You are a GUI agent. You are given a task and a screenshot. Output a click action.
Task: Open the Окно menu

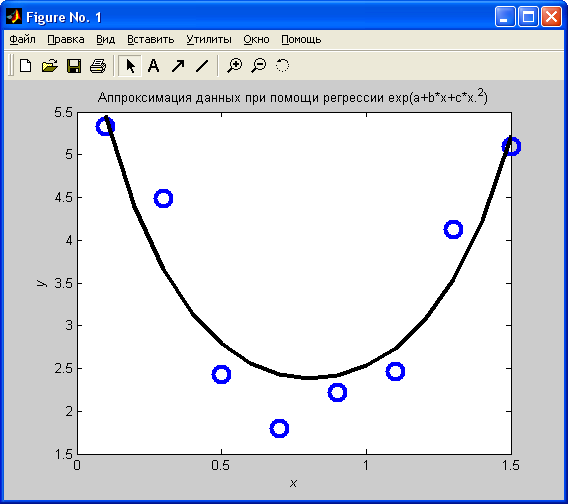[256, 39]
